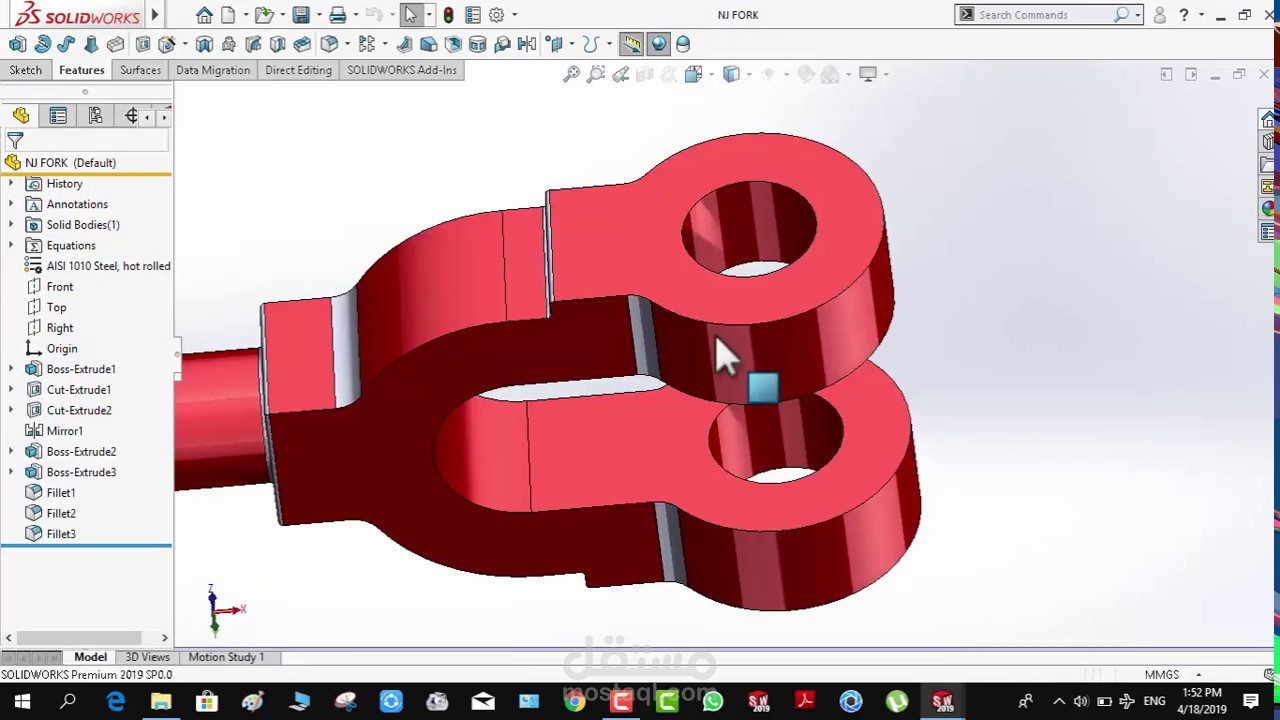Click the Zoom to Area magnifier icon

(596, 73)
